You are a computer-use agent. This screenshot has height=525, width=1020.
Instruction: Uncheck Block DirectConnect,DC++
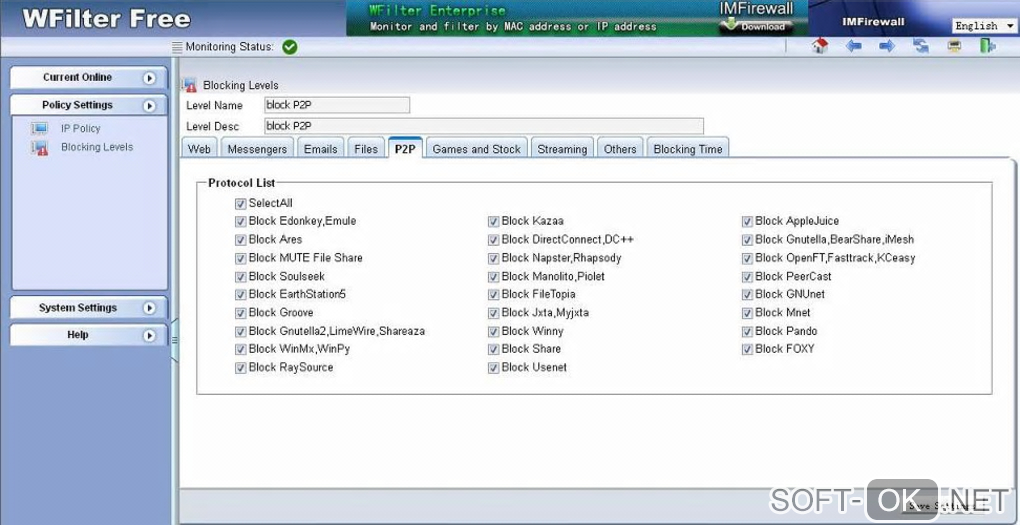click(494, 240)
